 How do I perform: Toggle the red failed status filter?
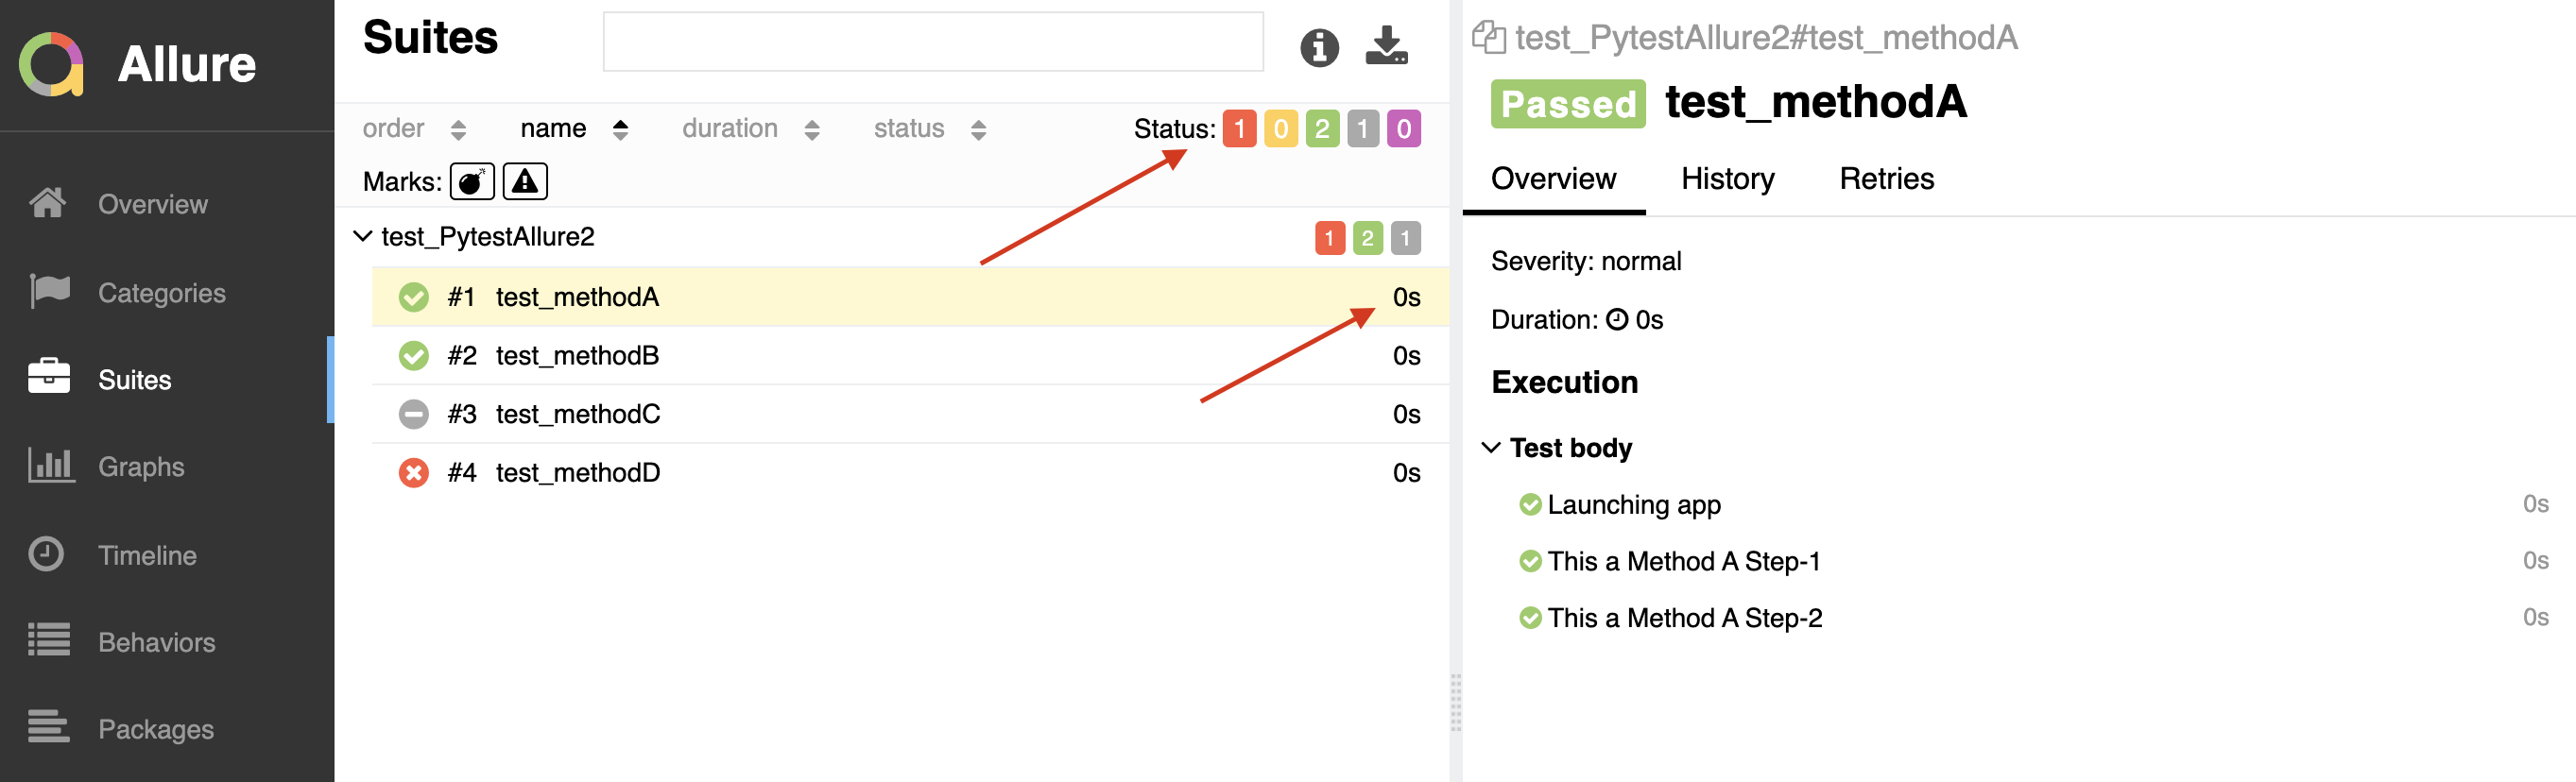(x=1239, y=129)
